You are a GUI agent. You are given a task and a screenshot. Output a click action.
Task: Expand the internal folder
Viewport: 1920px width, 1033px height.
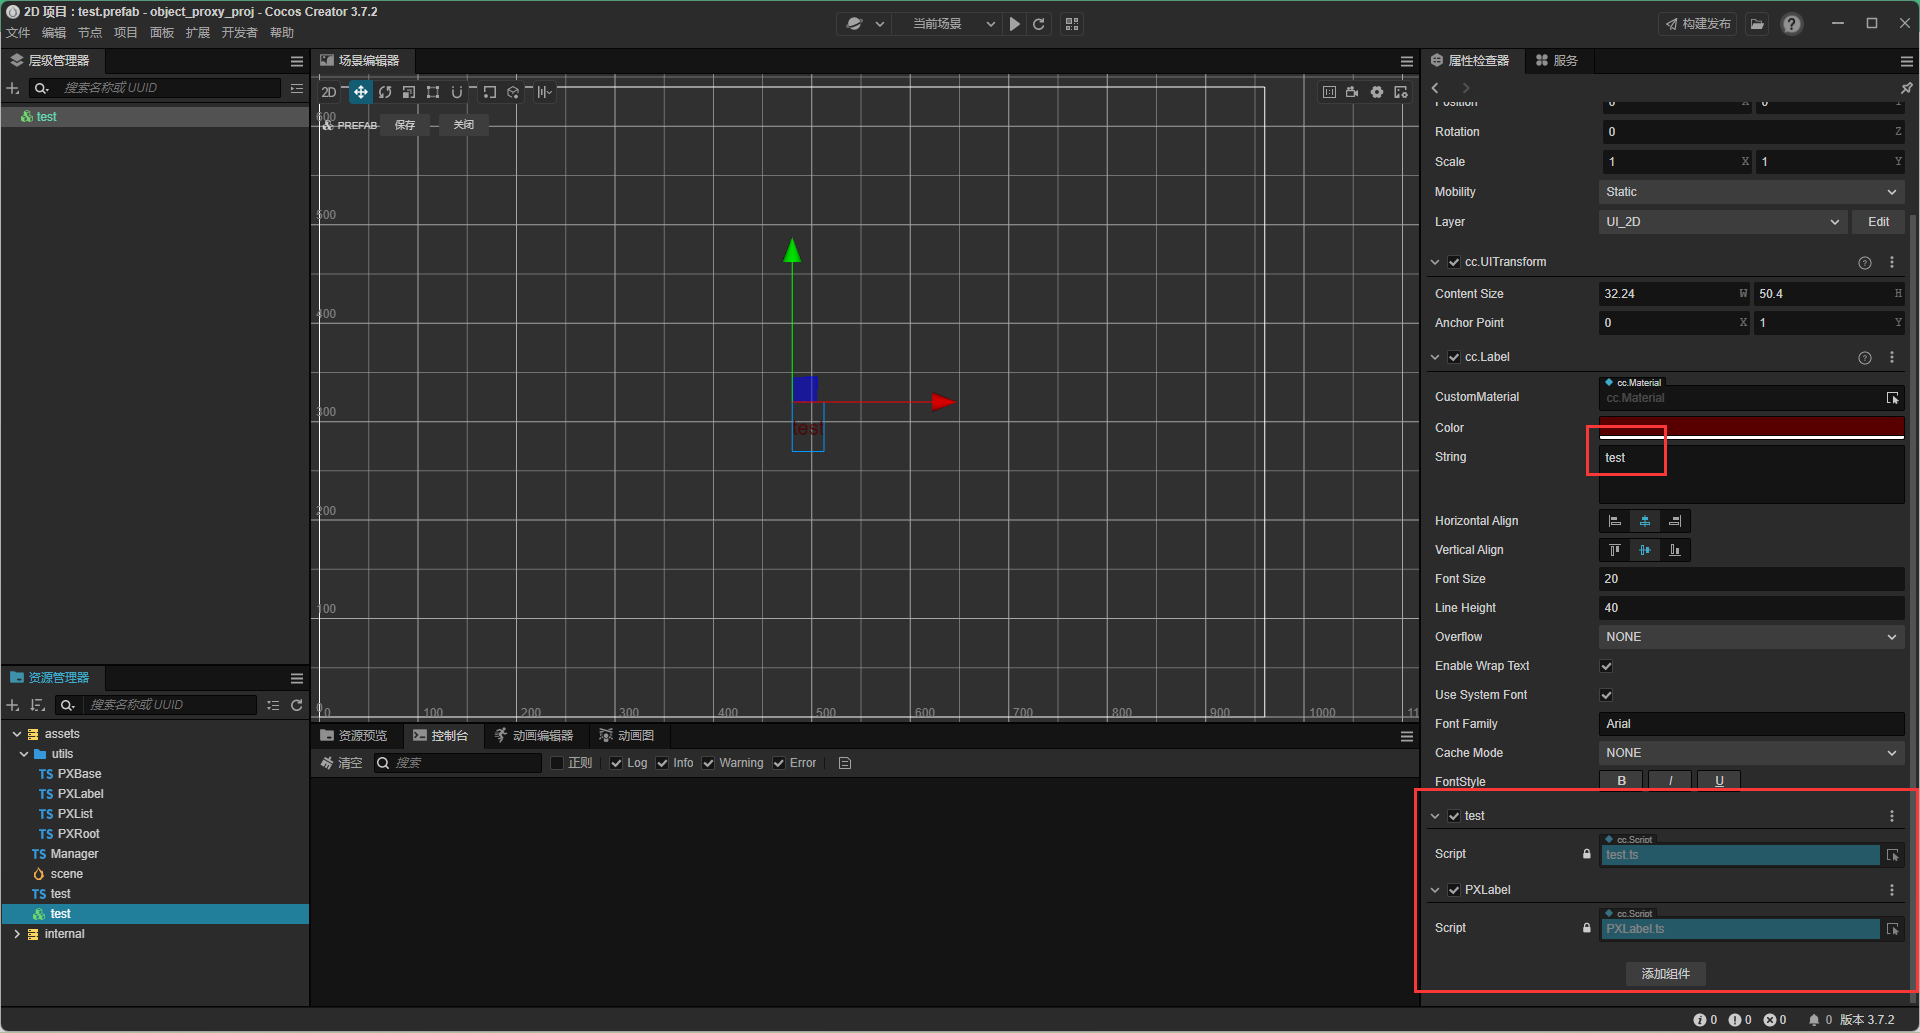coord(17,934)
